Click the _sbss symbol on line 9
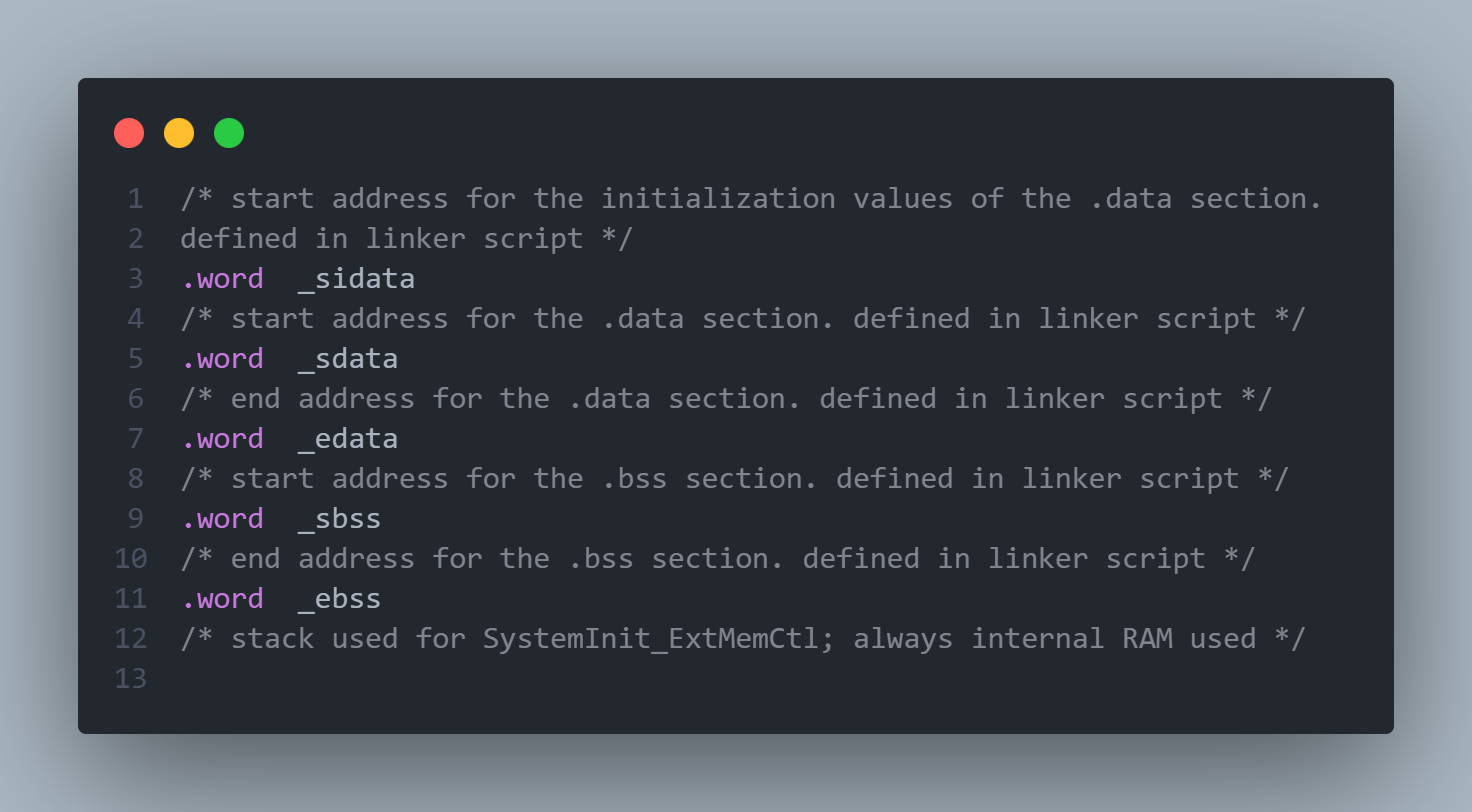This screenshot has width=1472, height=812. [339, 518]
